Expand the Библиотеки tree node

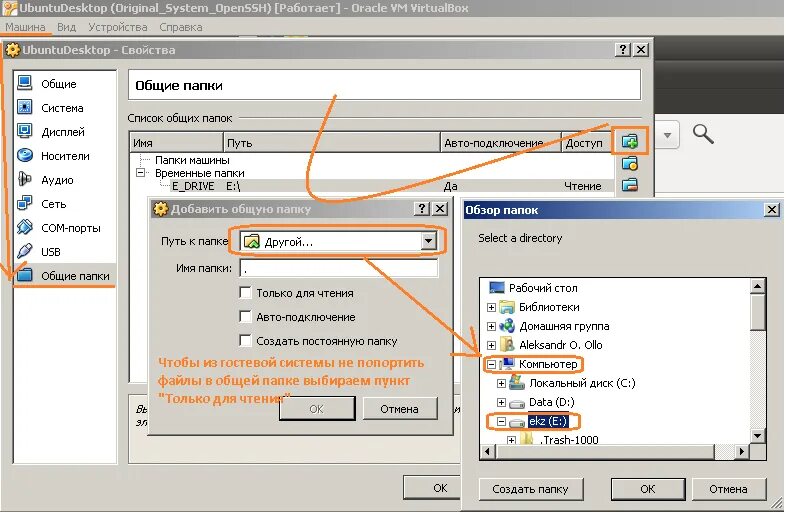(x=492, y=307)
